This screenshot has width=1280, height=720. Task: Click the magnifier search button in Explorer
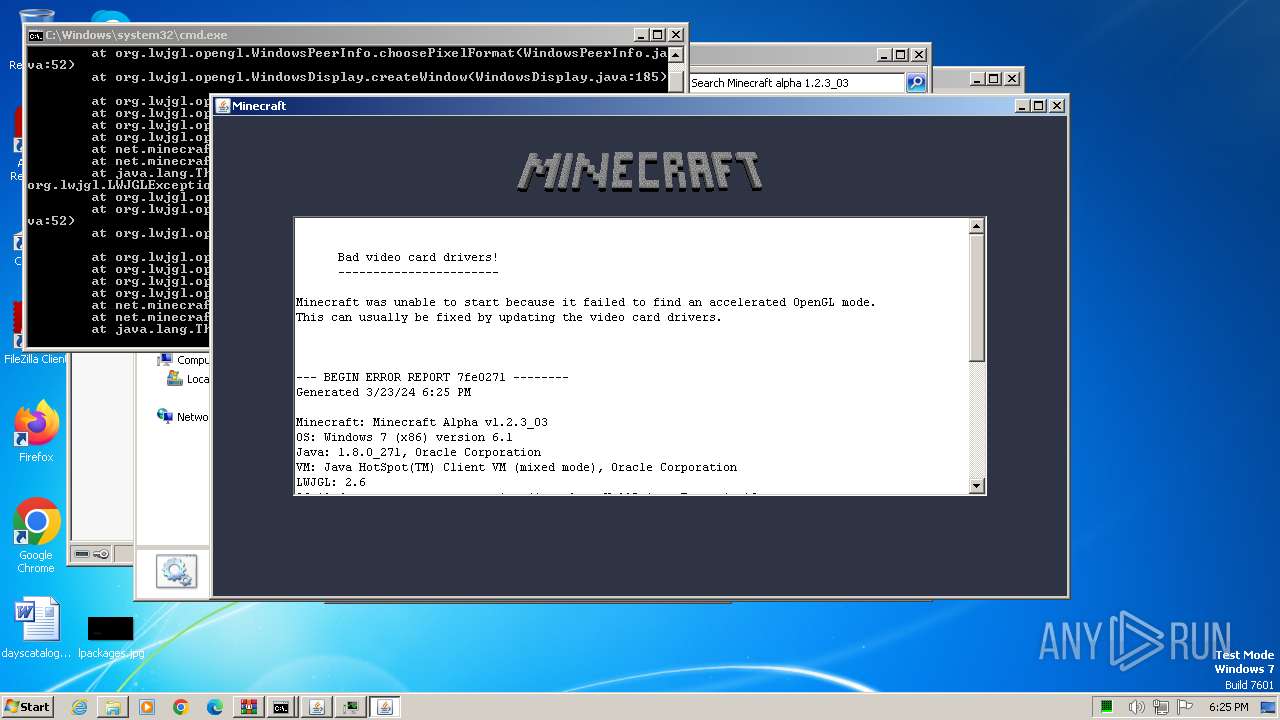click(916, 83)
